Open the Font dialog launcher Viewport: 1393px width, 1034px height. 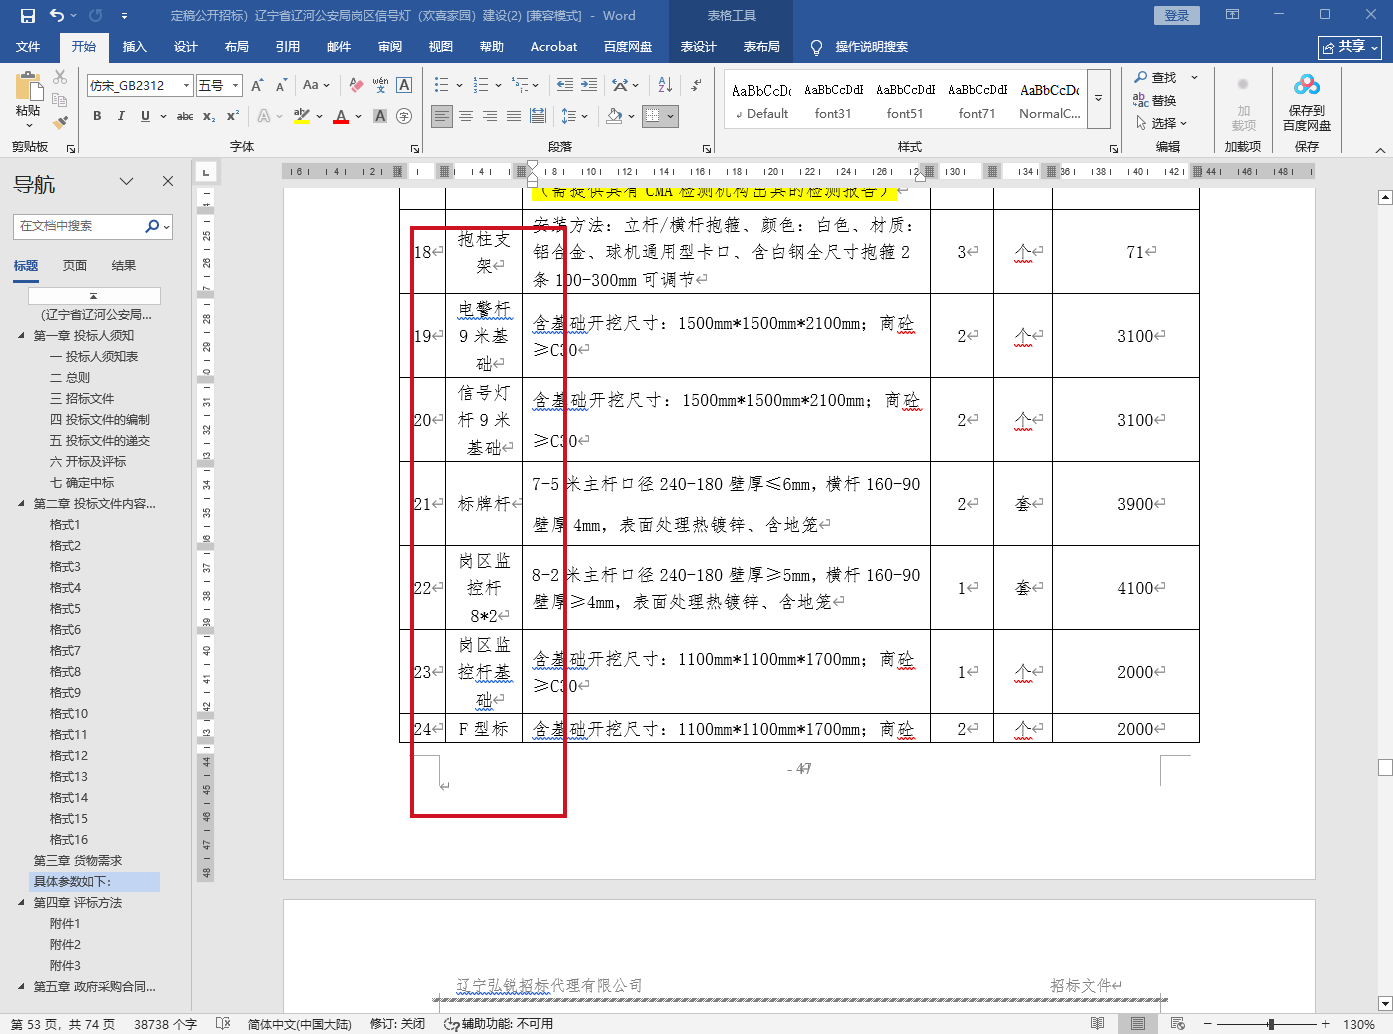pyautogui.click(x=415, y=148)
